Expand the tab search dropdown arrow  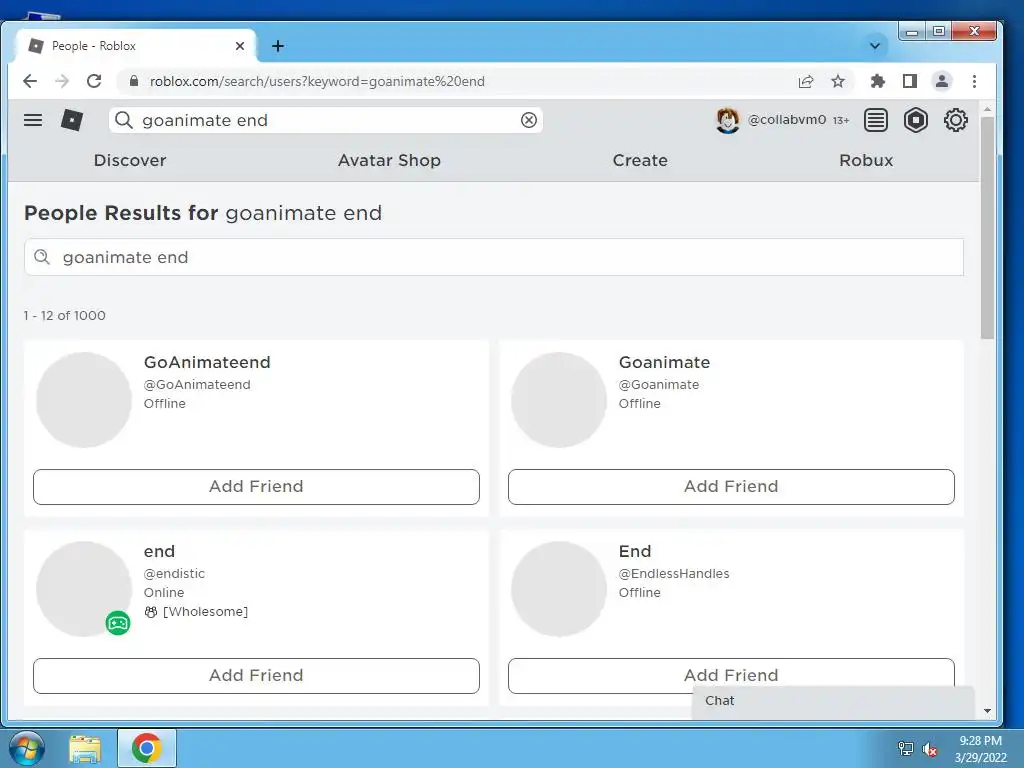(x=875, y=46)
